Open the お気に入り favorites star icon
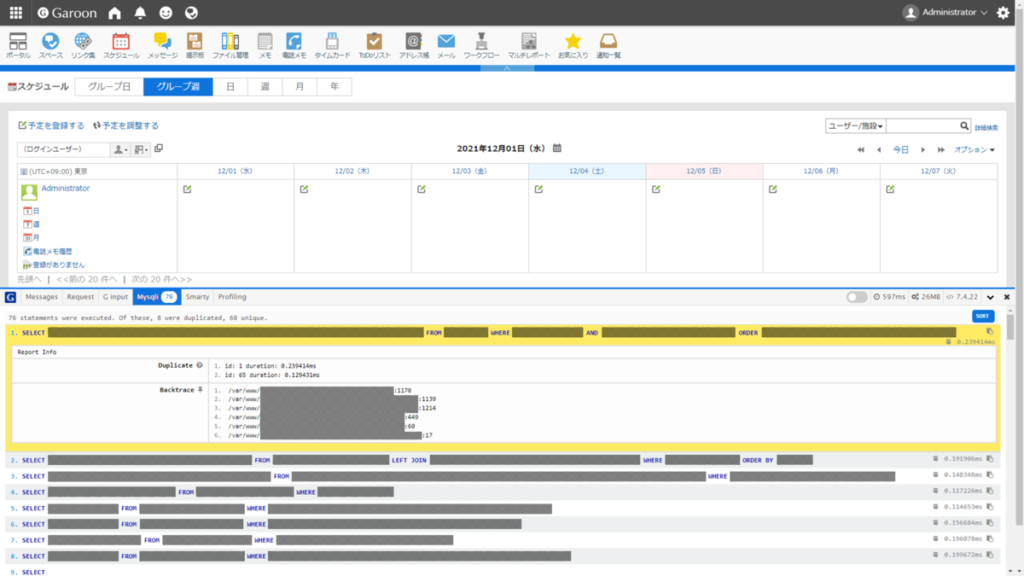 (573, 46)
